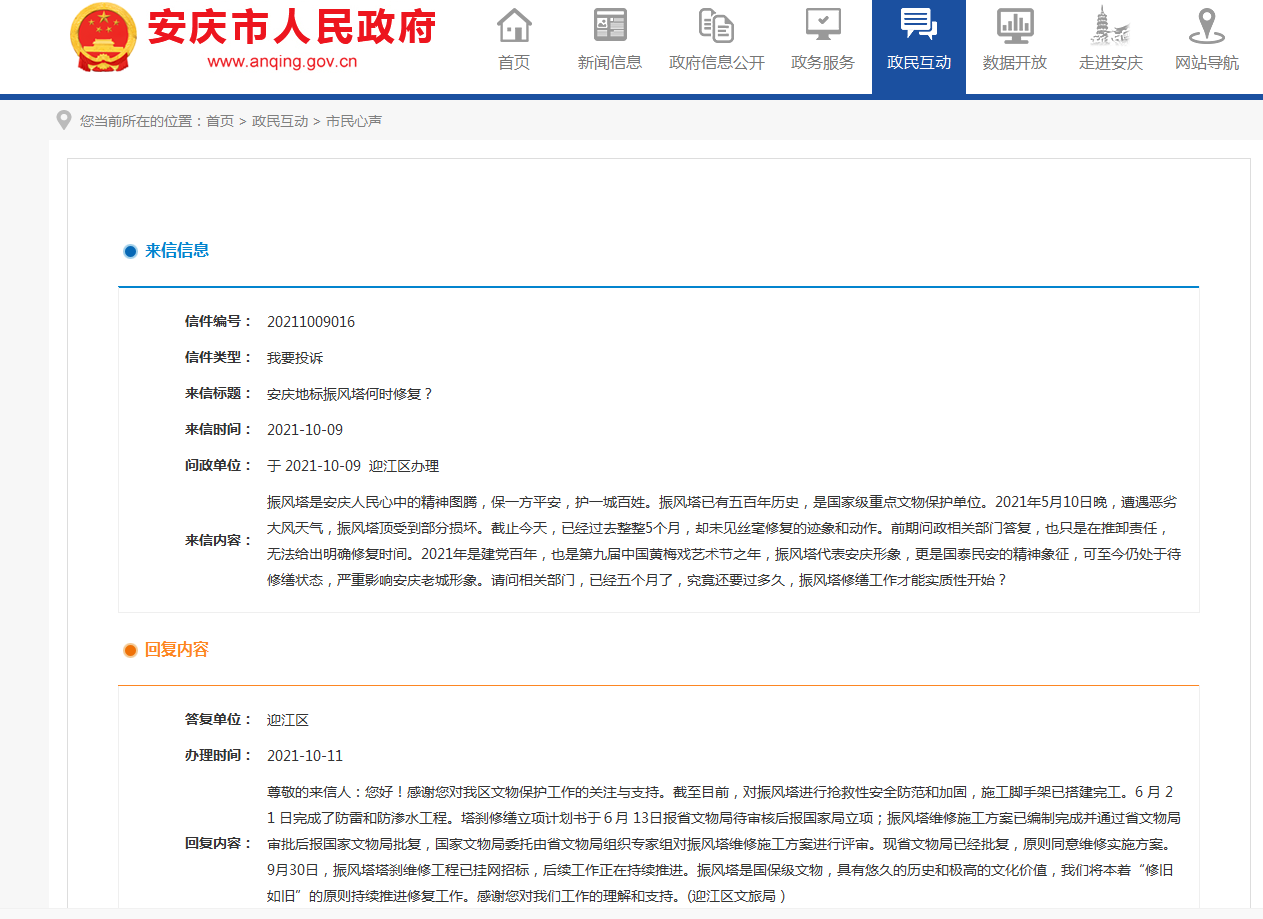Select the 政民互动 chat bubble icon
The image size is (1263, 919).
918,25
